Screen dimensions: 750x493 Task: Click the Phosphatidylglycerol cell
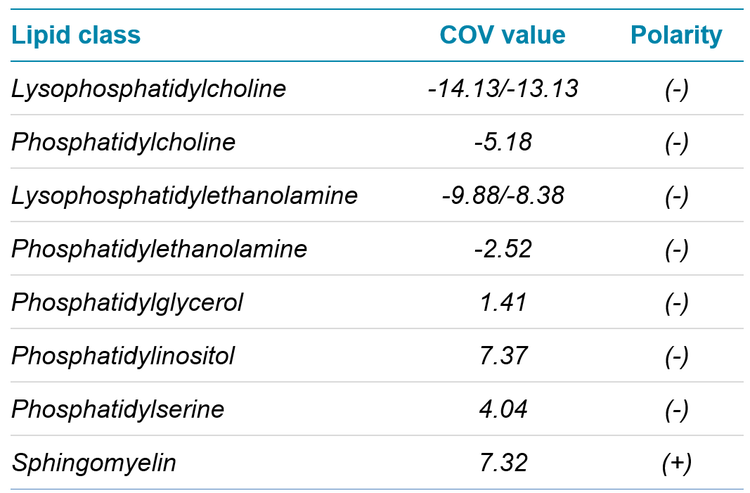[x=127, y=303]
